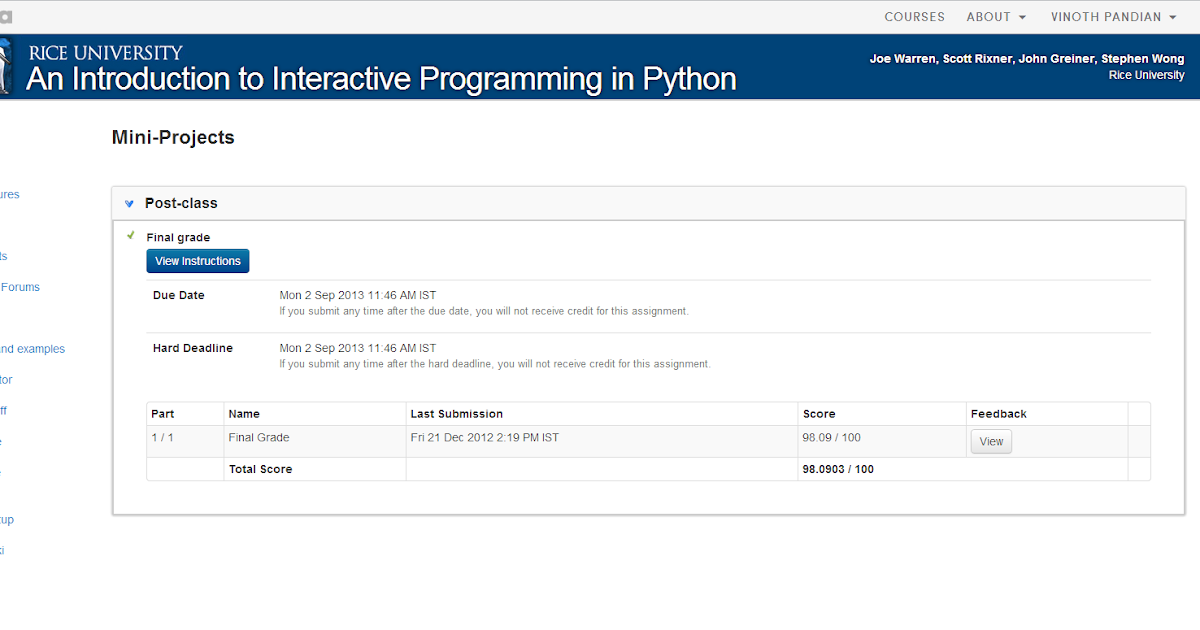The height and width of the screenshot is (630, 1200).
Task: Click the Last Submission column header
Action: (x=457, y=414)
